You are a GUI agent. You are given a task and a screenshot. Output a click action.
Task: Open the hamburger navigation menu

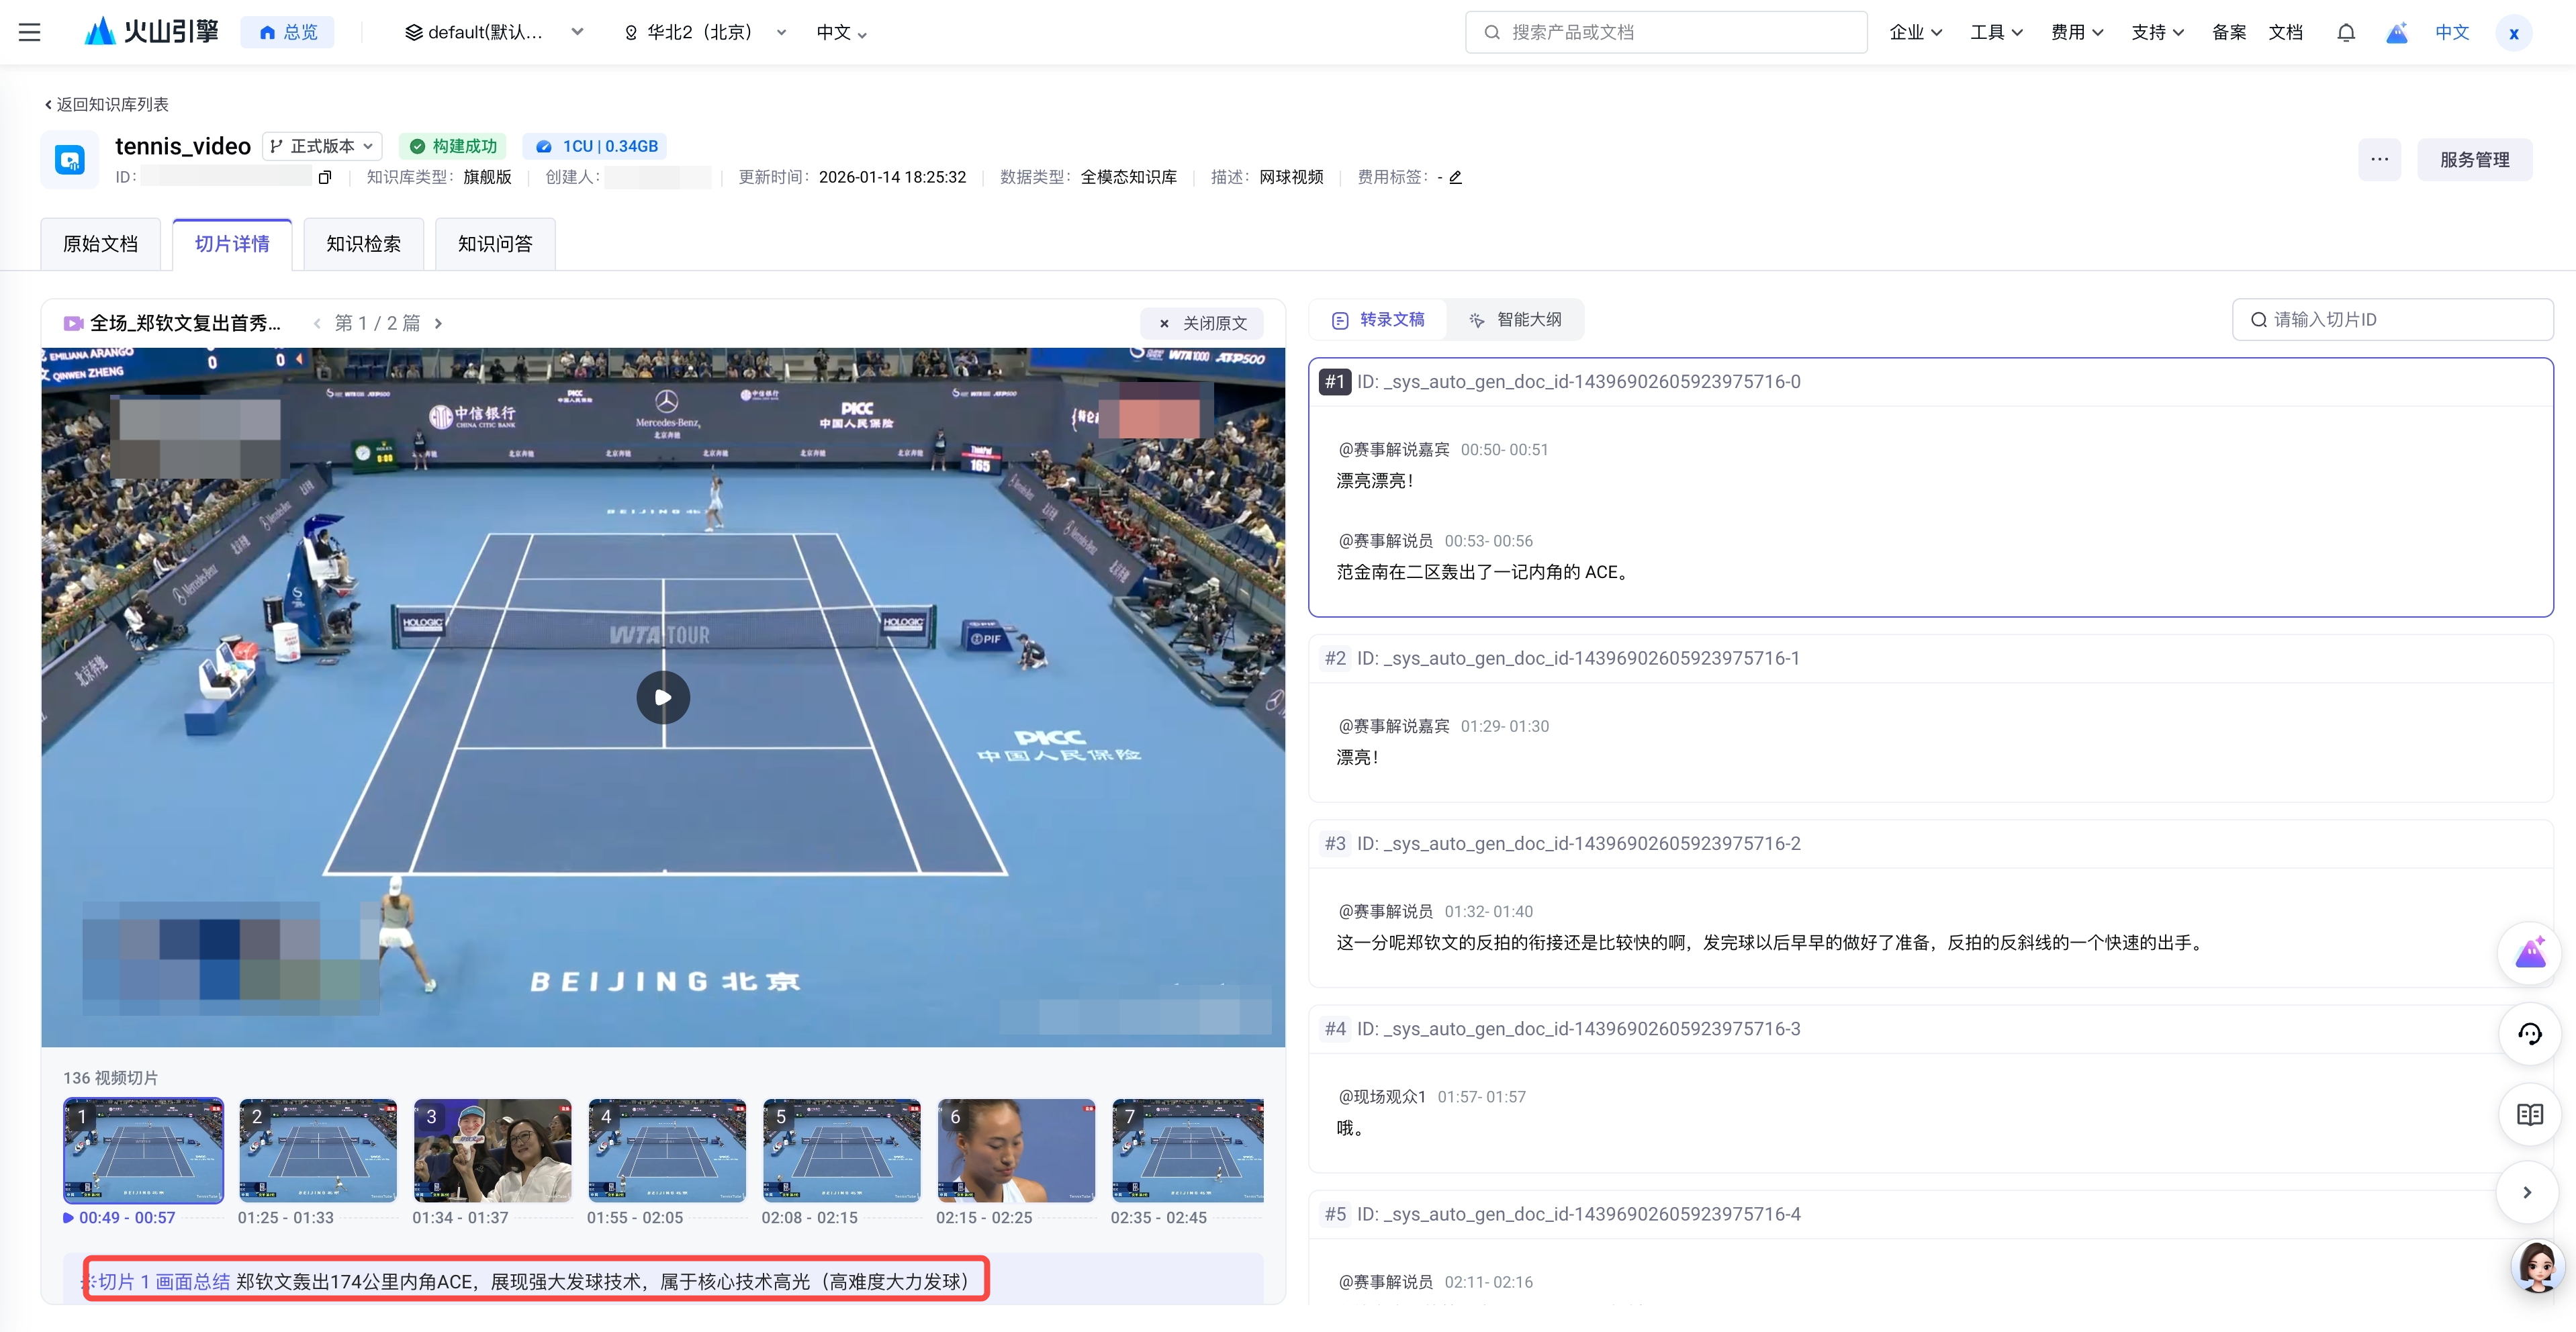pos(30,32)
